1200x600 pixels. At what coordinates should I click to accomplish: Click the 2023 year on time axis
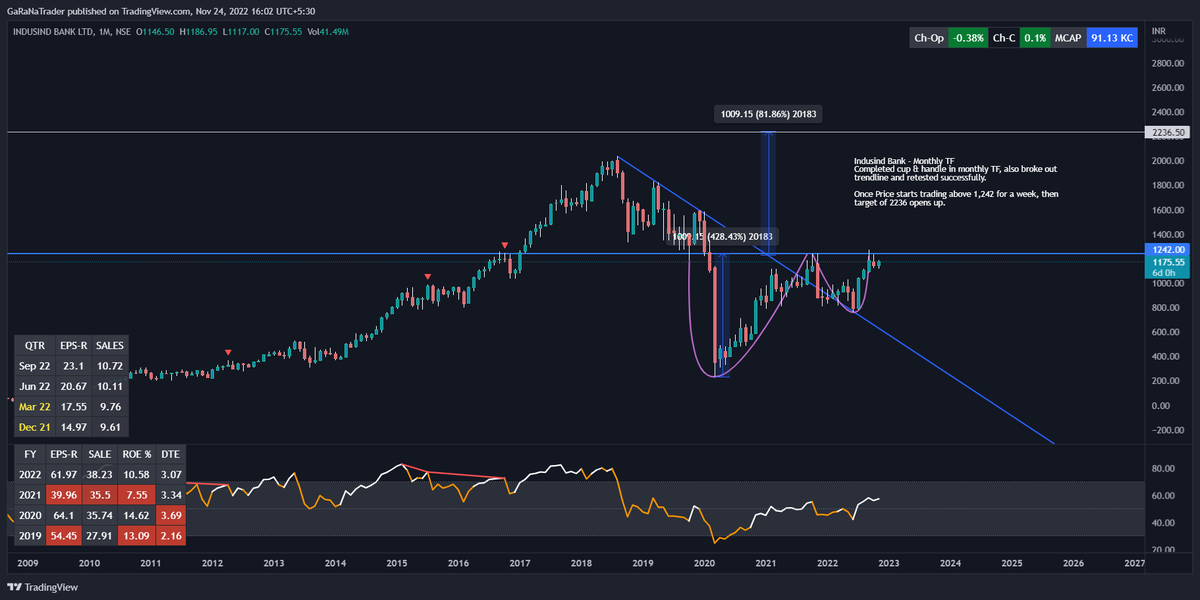click(889, 564)
